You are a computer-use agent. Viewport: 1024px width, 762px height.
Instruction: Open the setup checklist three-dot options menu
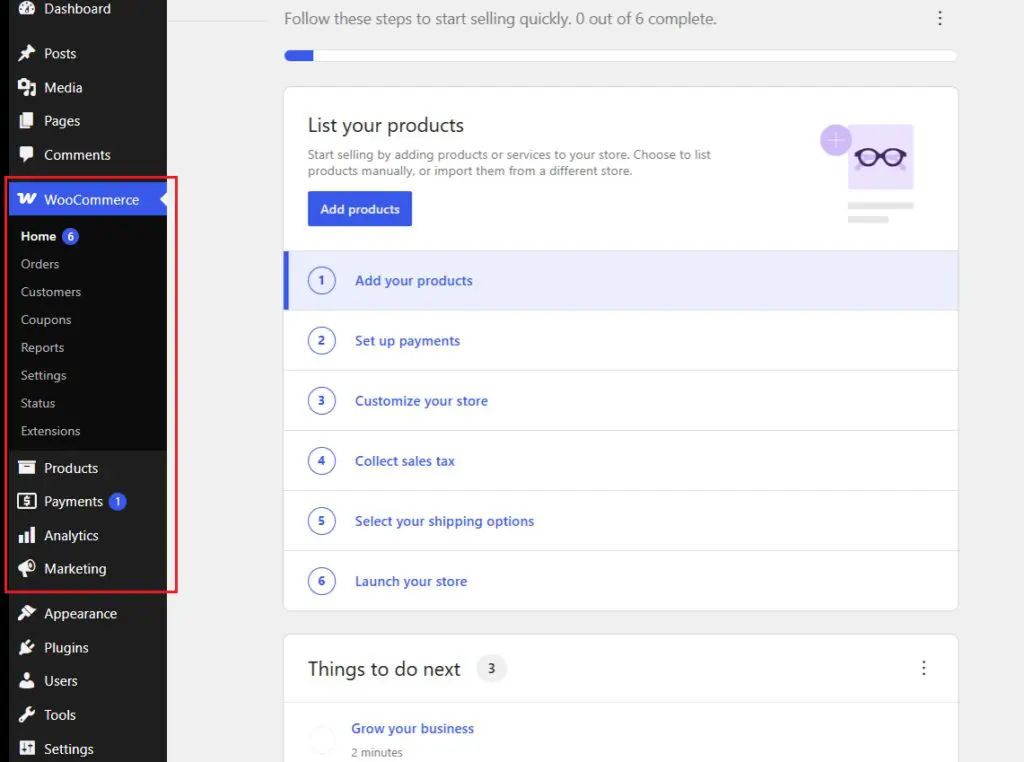pos(940,18)
